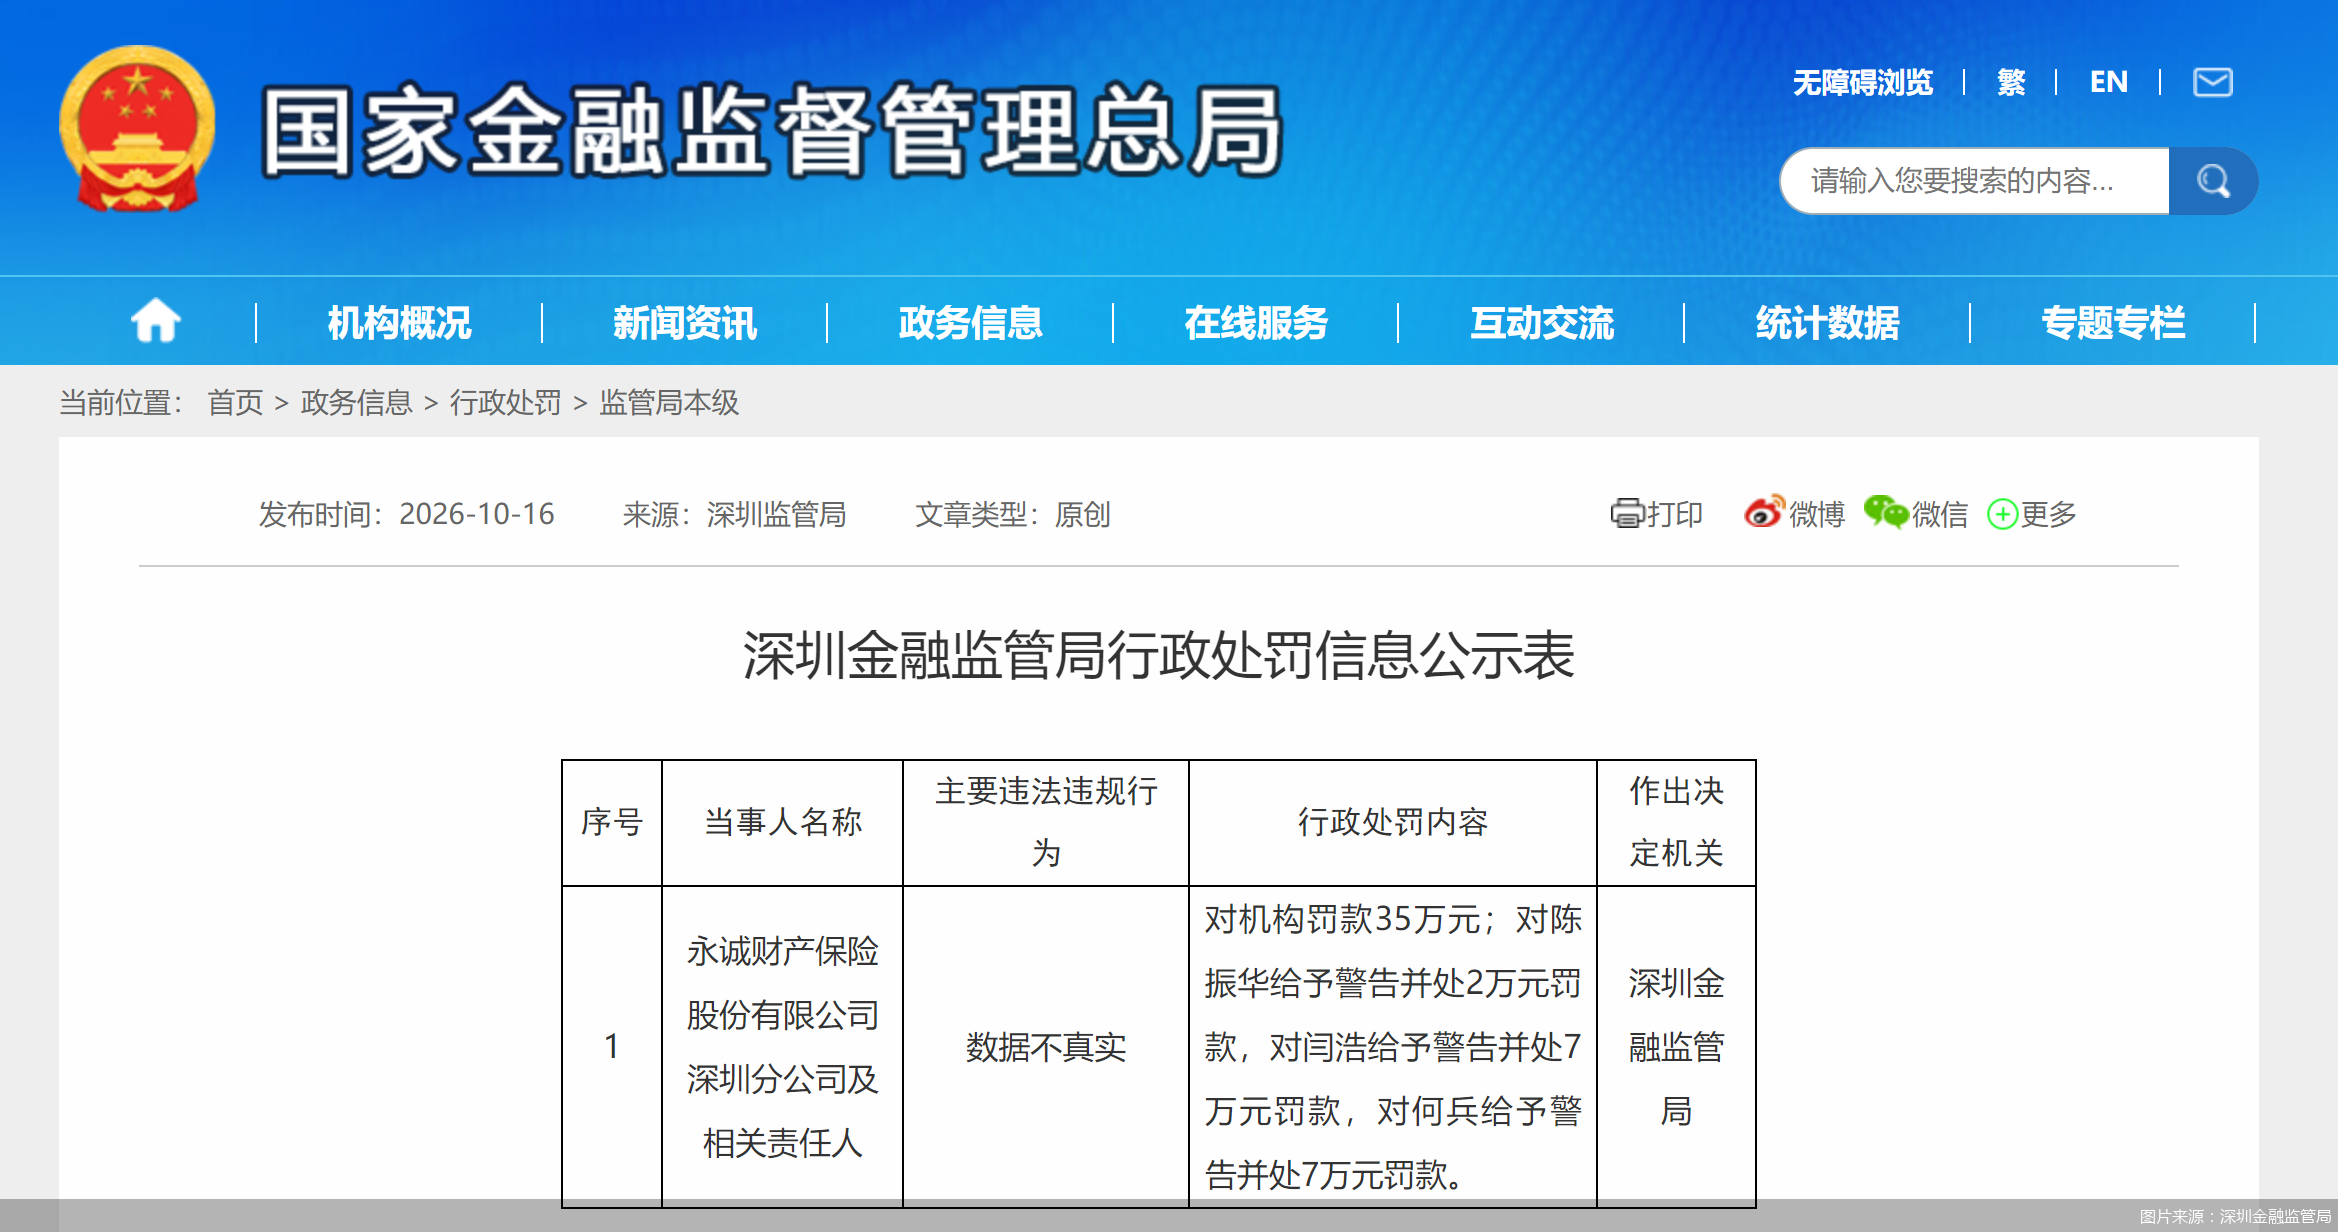Open 在线服务 menu
Screen dimensions: 2338x1232
tap(1256, 322)
